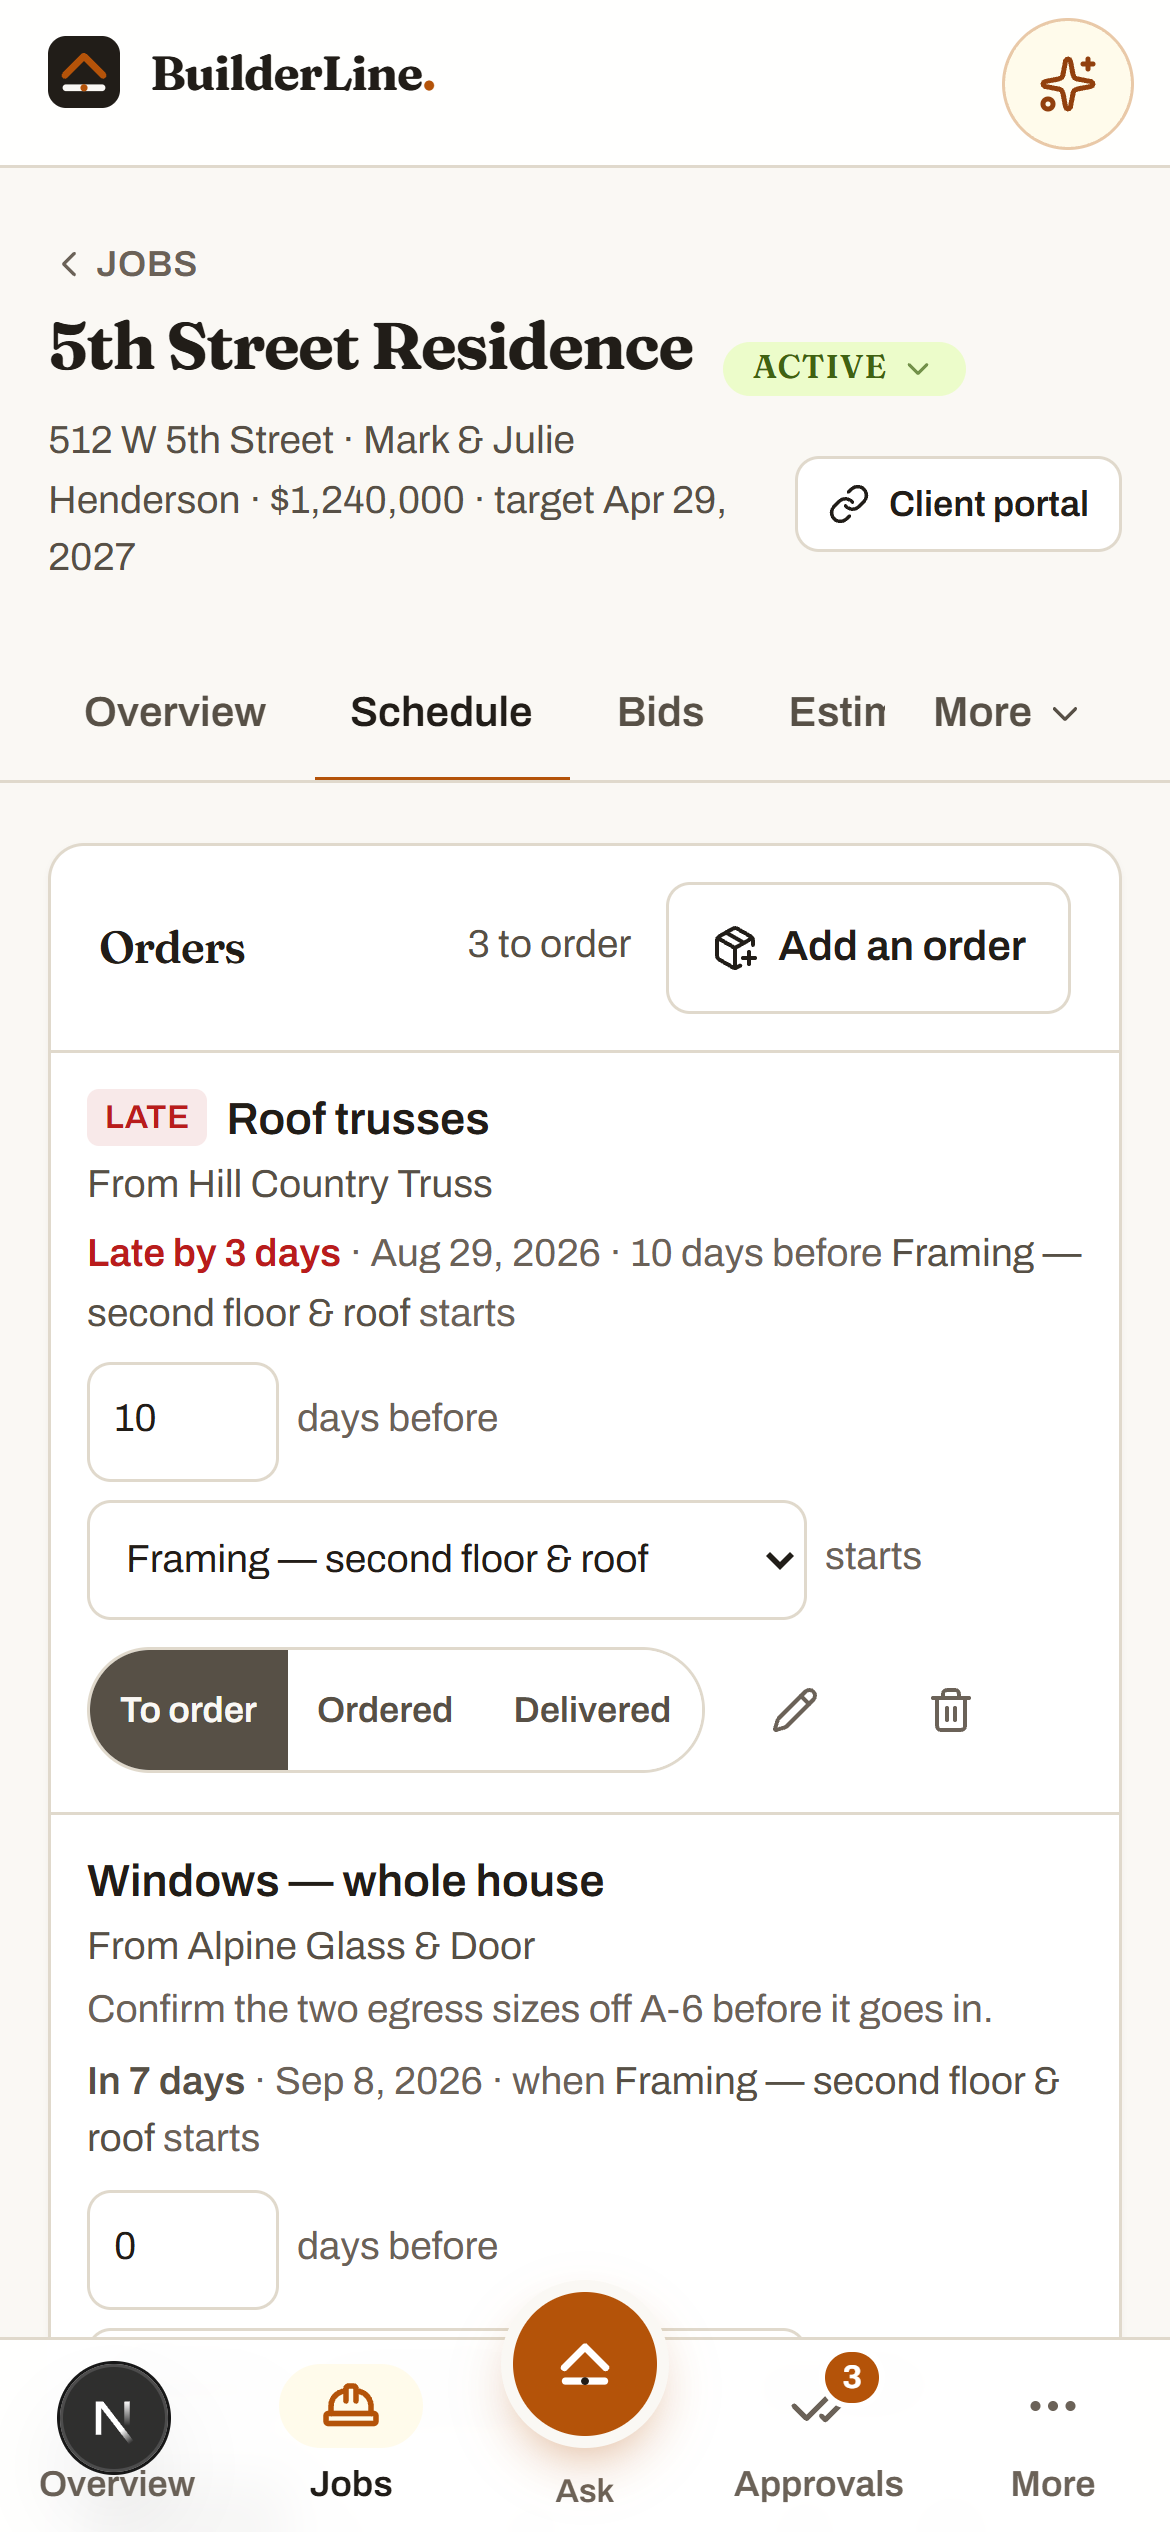Screen dimensions: 1170x2532
Task: Mark Roof trusses as Delivered
Action: [592, 1710]
